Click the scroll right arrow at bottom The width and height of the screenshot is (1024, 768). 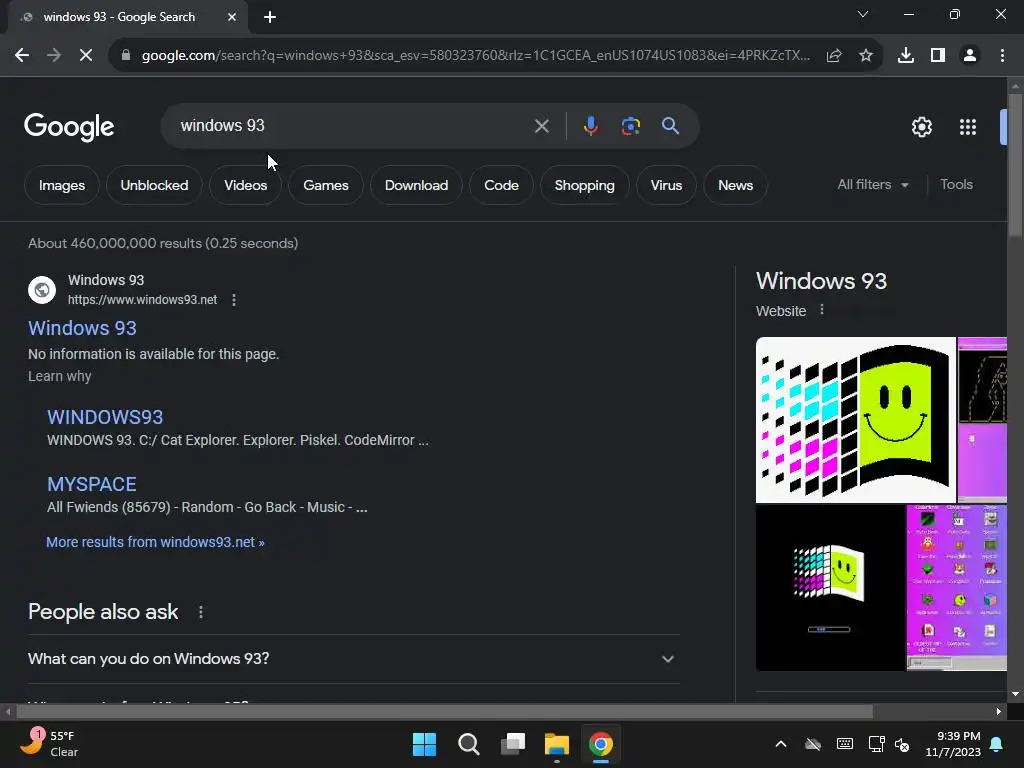click(999, 711)
